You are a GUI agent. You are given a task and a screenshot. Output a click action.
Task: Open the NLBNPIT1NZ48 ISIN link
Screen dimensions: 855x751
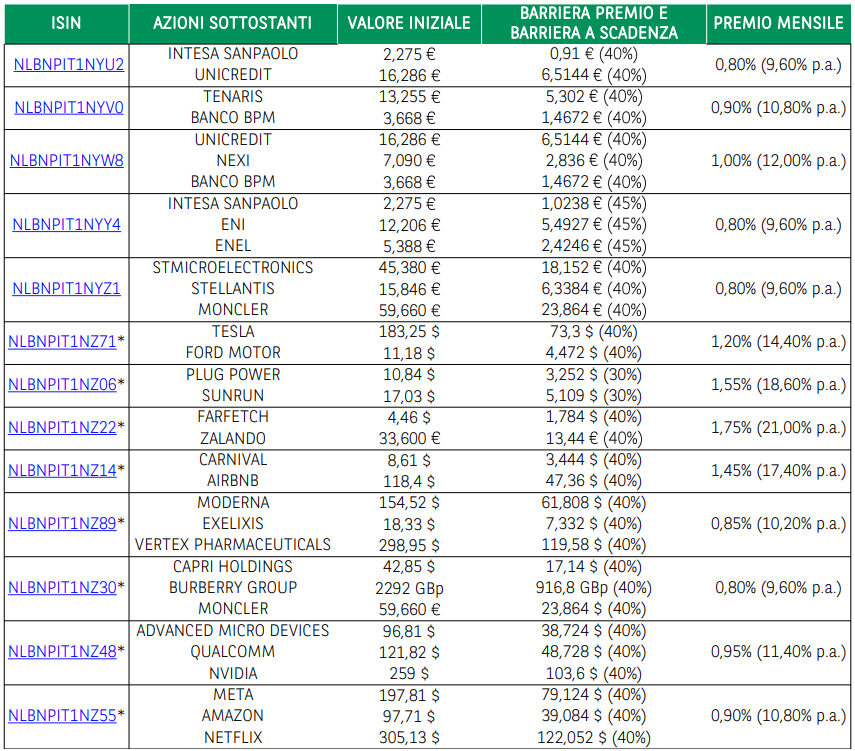click(x=62, y=651)
